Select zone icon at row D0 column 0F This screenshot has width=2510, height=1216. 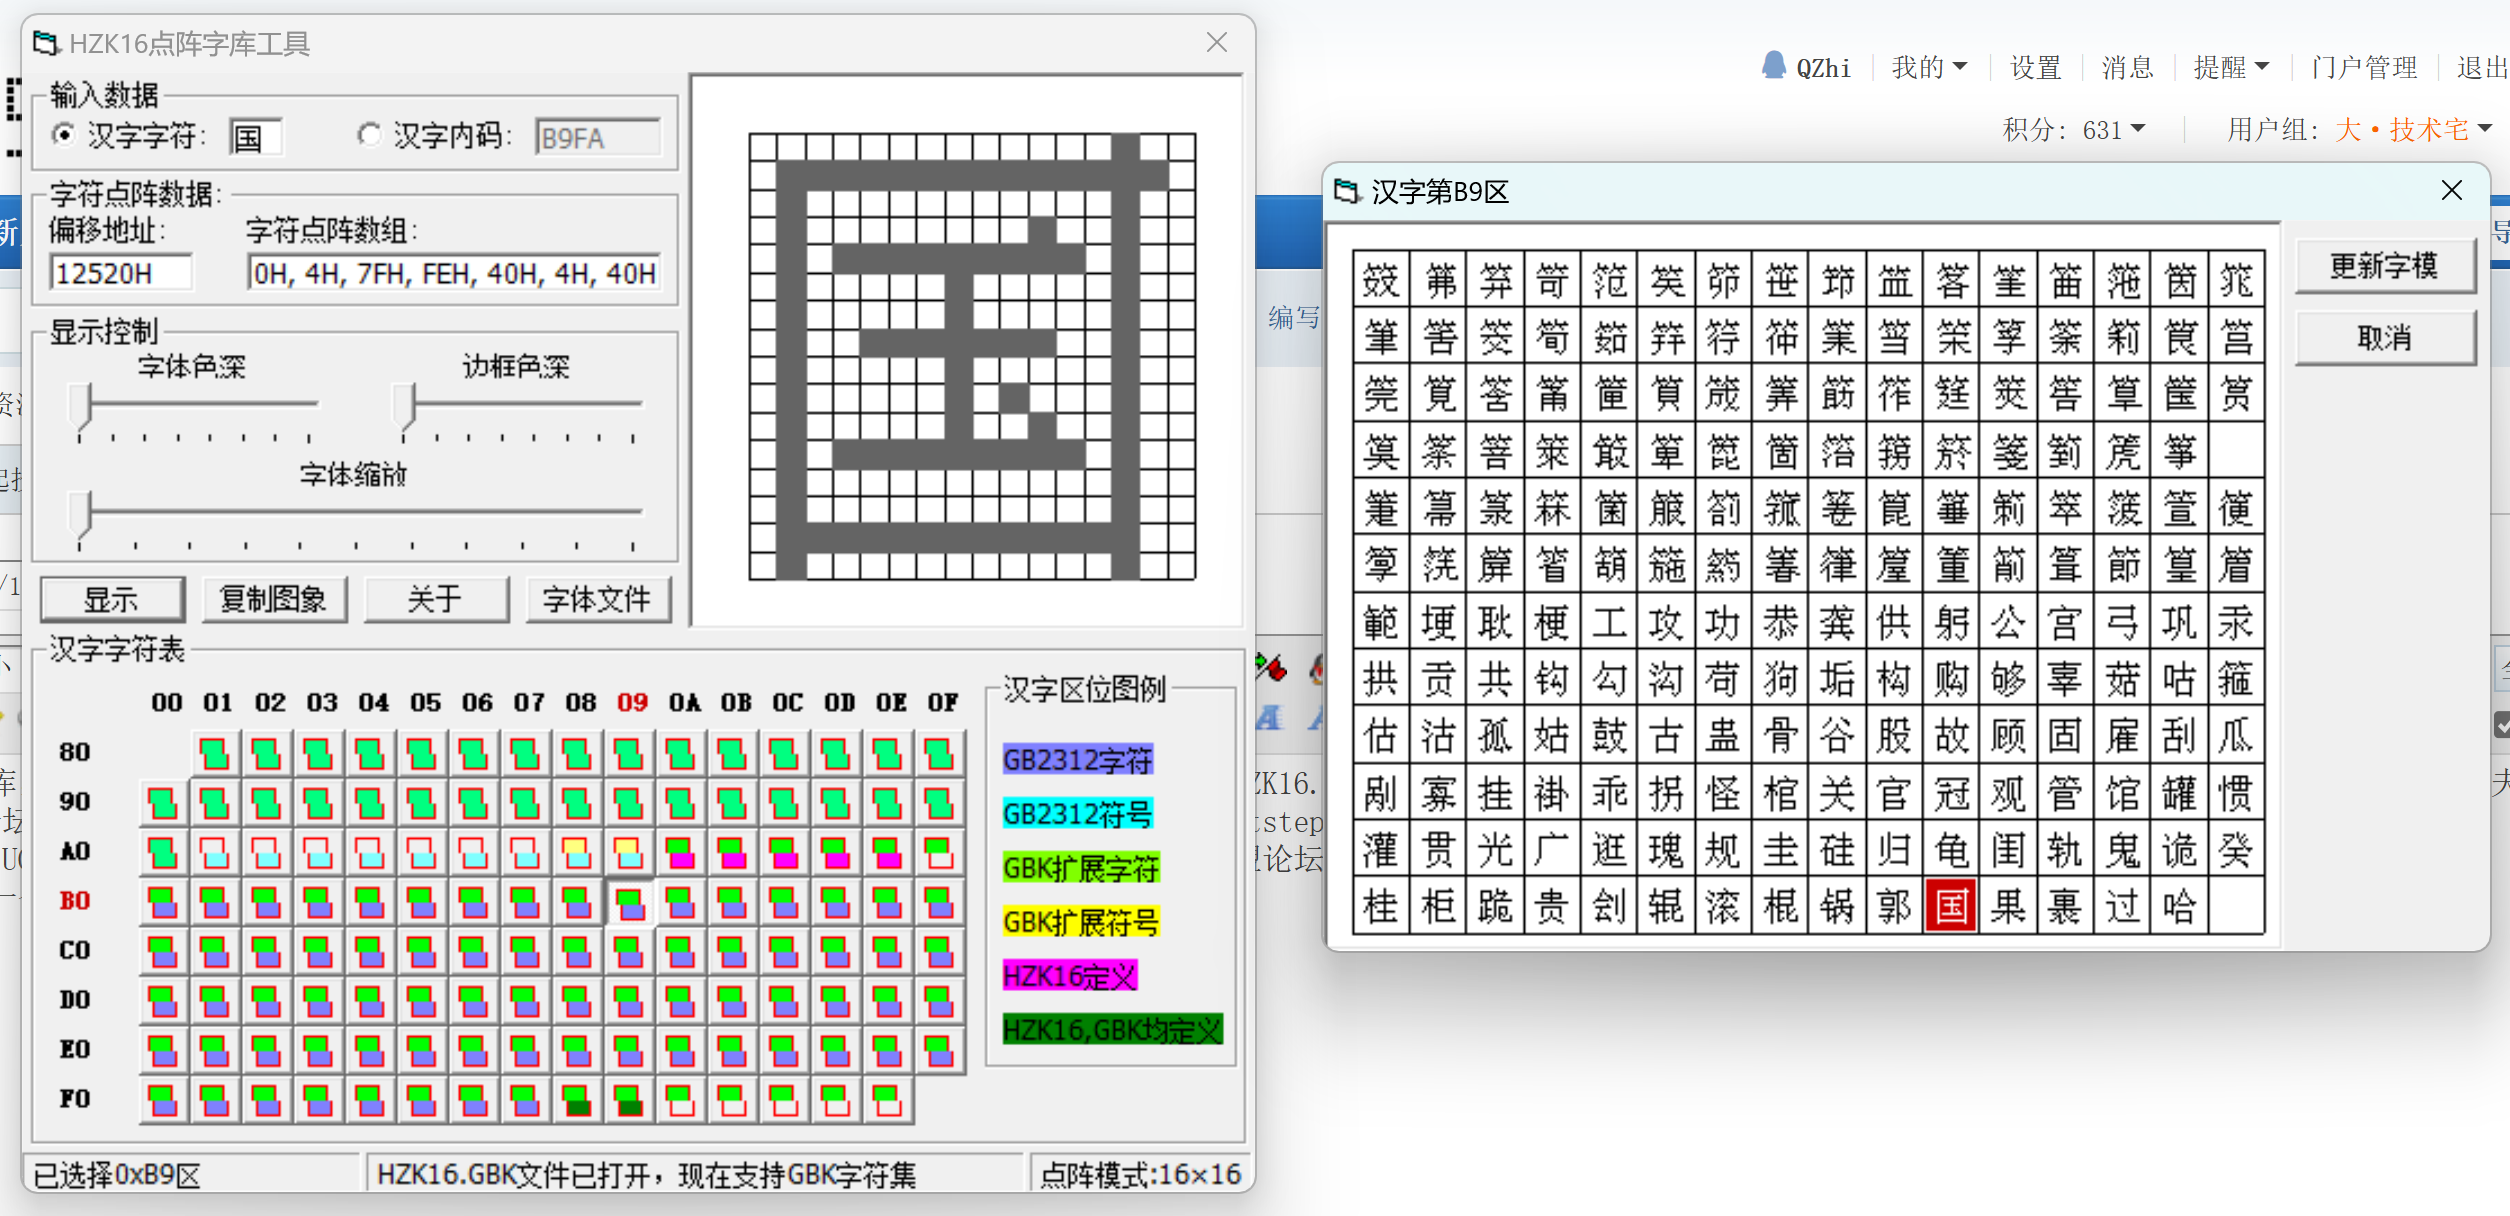click(x=939, y=1001)
